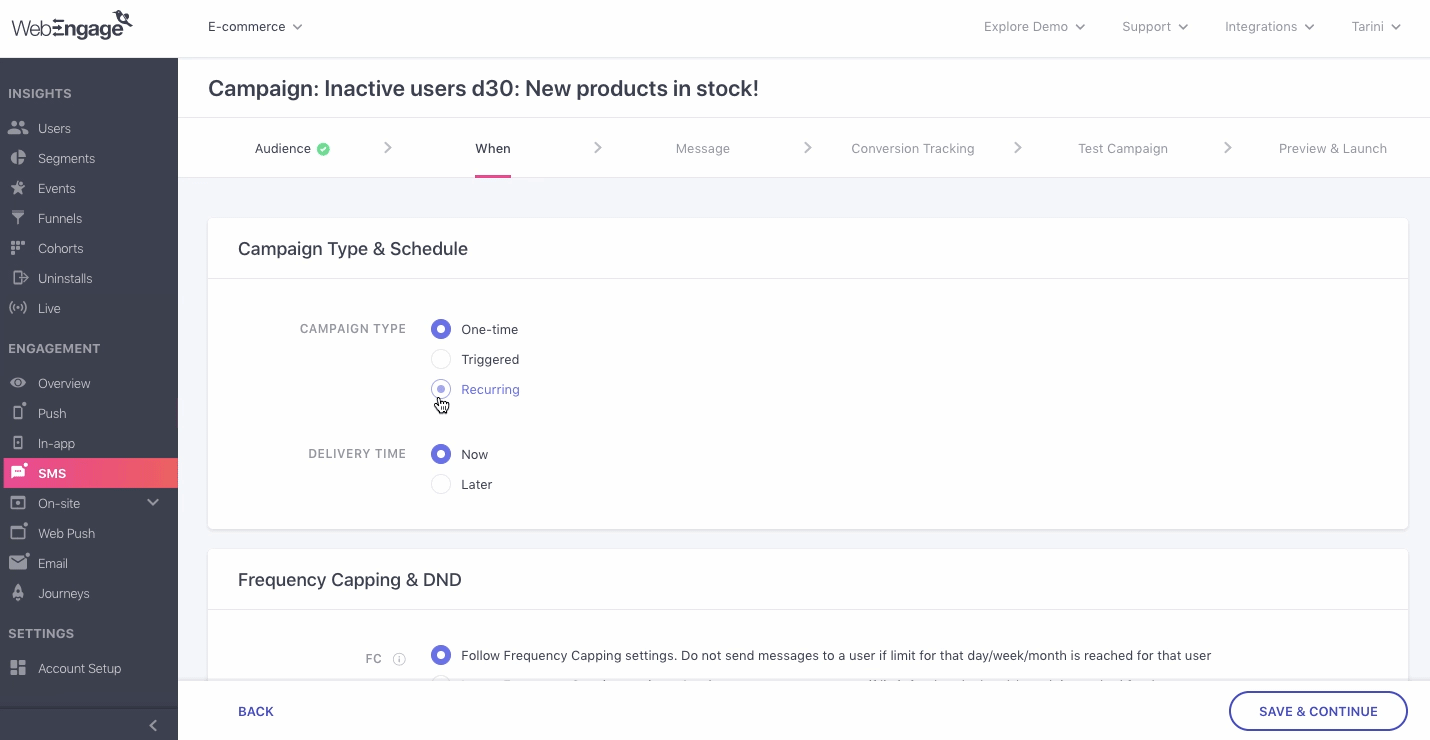Open Overview via its eye icon
This screenshot has width=1430, height=740.
pyautogui.click(x=18, y=383)
